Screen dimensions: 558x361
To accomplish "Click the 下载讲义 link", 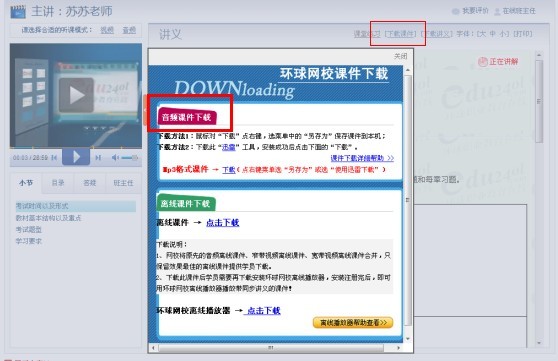I will click(436, 34).
